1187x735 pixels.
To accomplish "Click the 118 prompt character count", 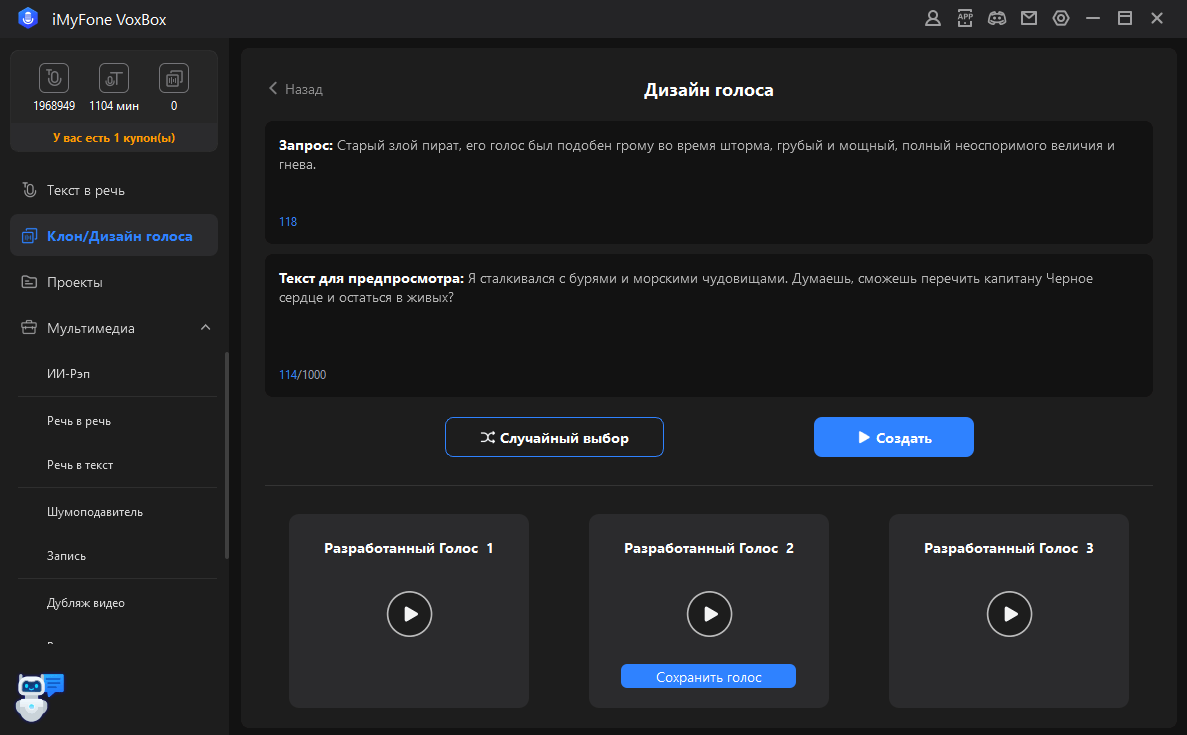I will [x=288, y=222].
